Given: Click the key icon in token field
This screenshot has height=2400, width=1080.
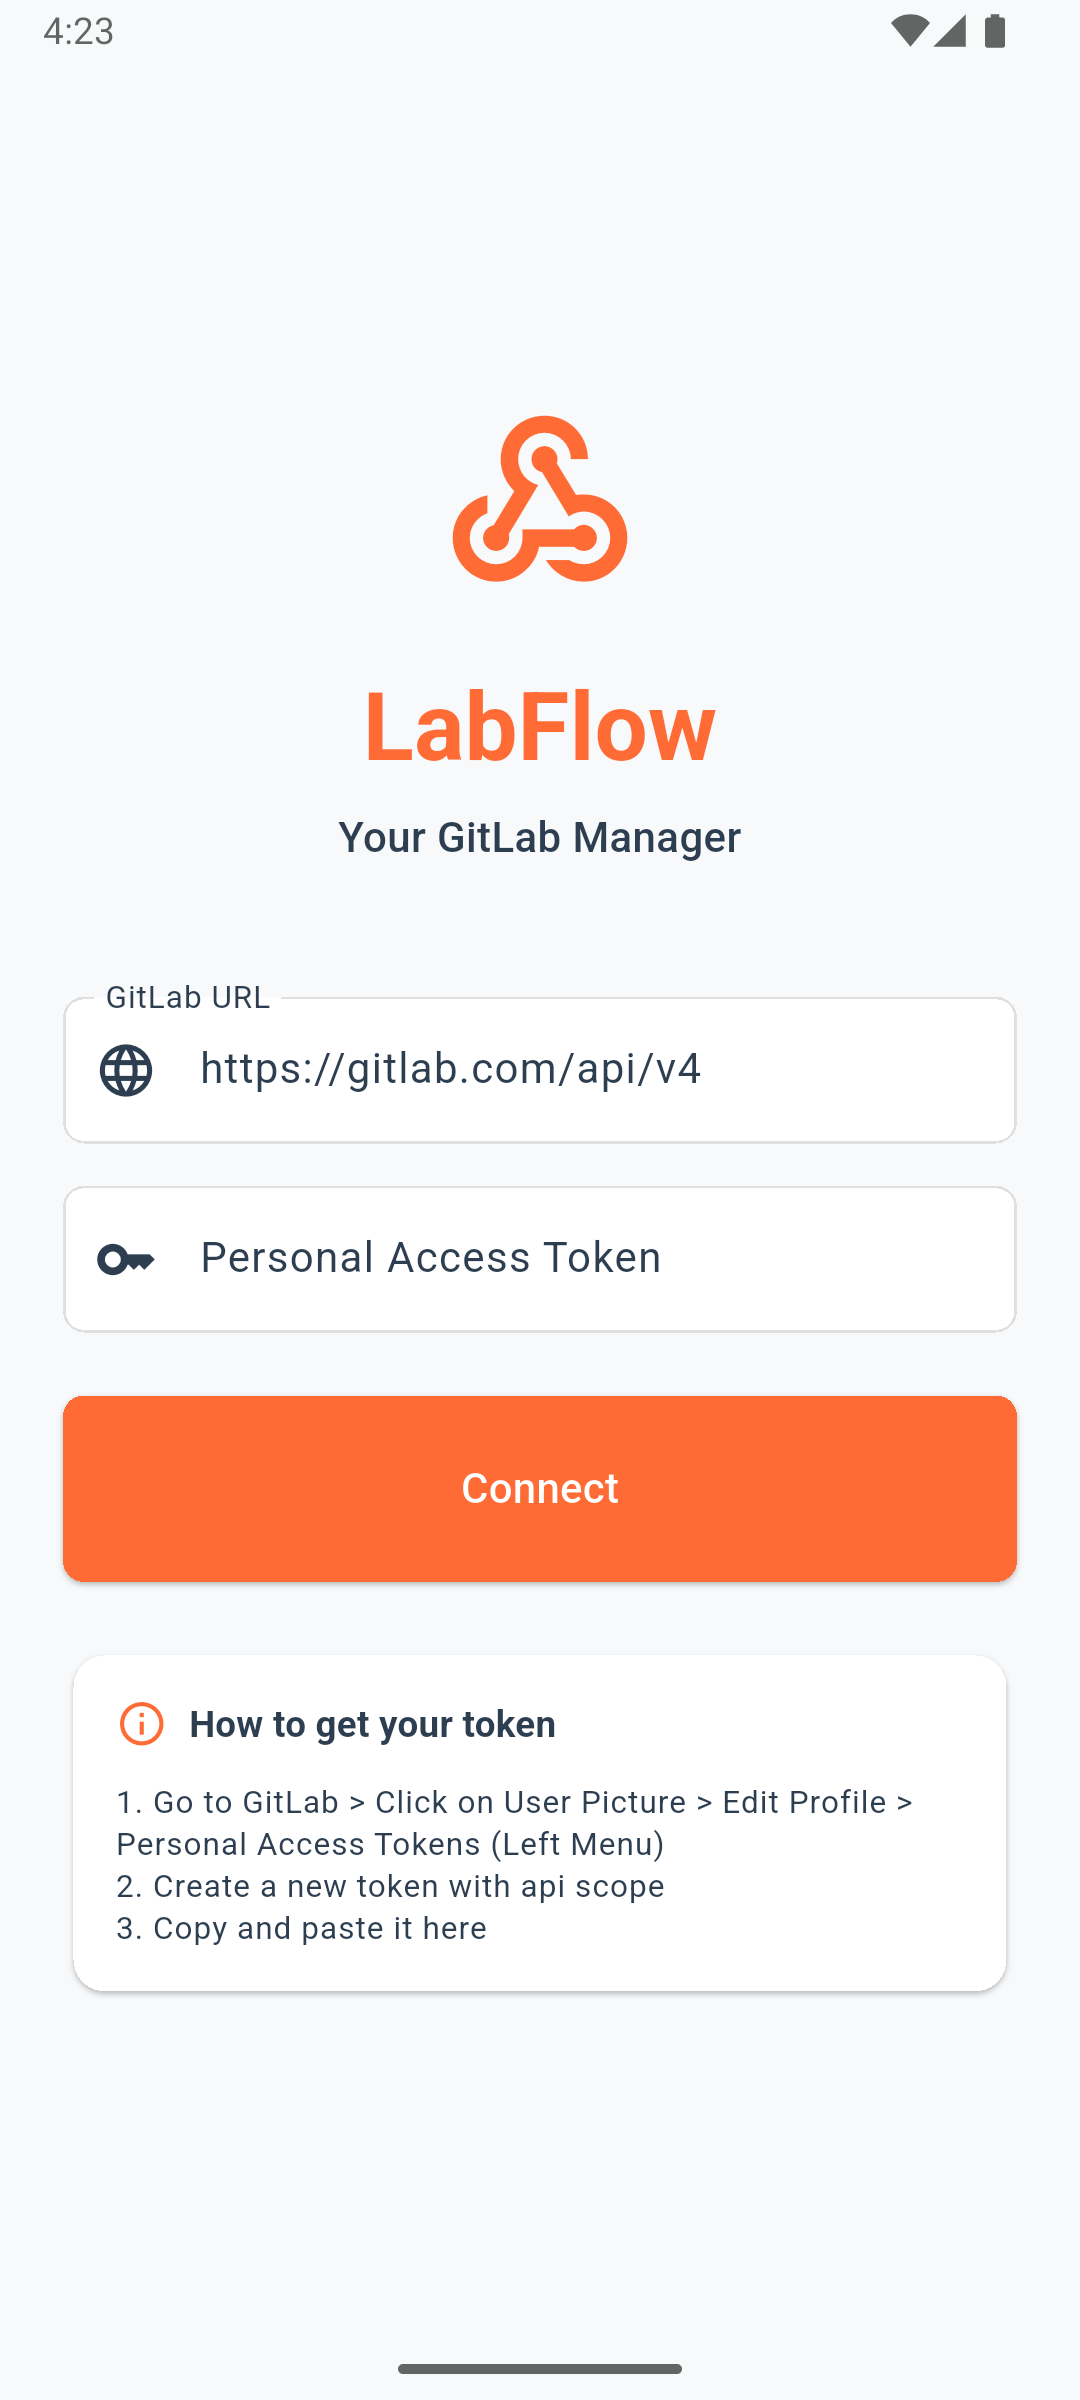Looking at the screenshot, I should [x=126, y=1258].
